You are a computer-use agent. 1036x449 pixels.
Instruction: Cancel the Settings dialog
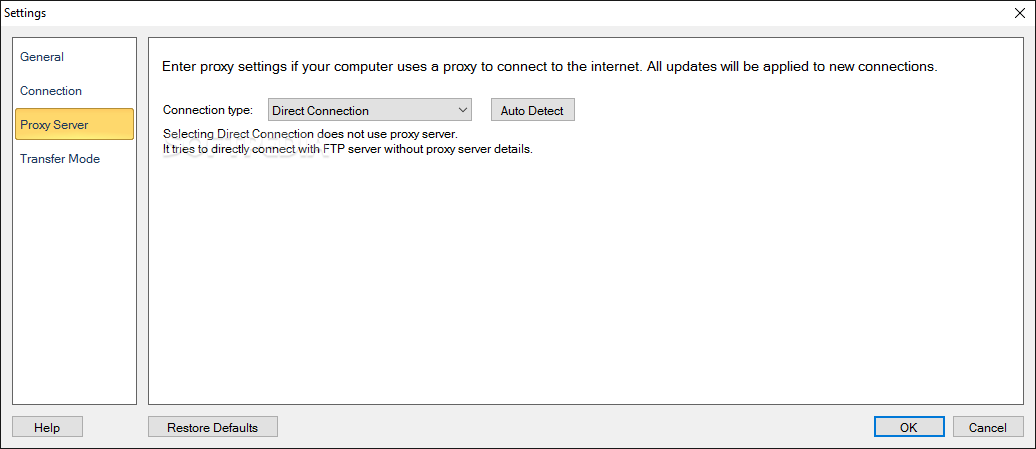pos(988,428)
